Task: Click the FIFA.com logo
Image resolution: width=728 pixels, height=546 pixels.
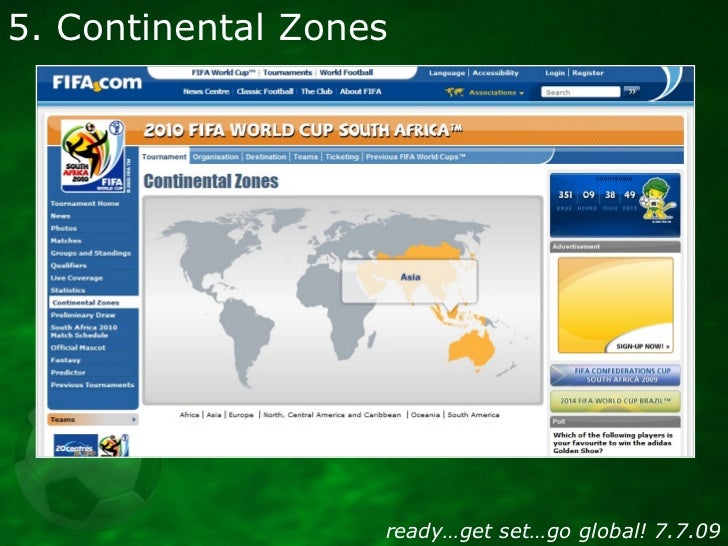Action: click(97, 83)
